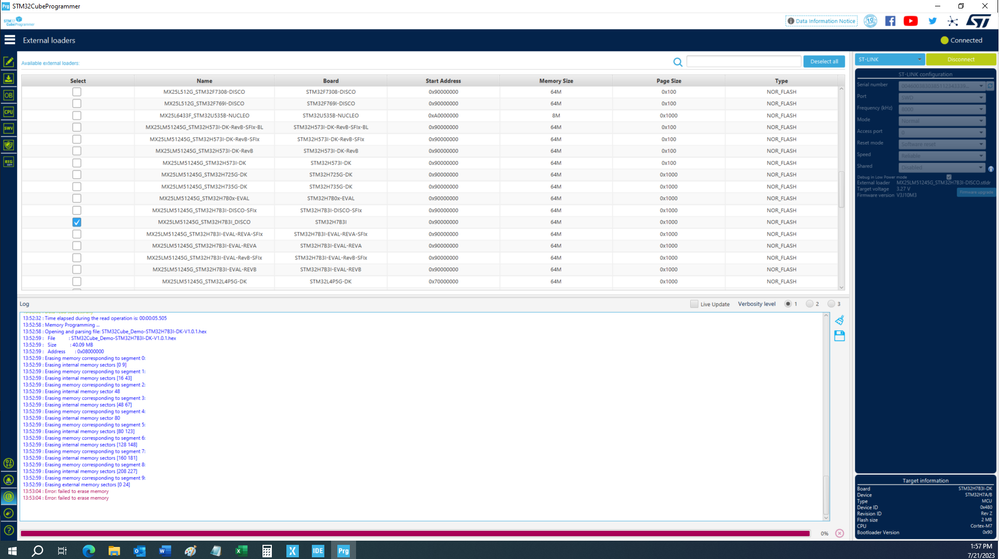
Task: Open the ST Facebook page icon
Action: 890,21
